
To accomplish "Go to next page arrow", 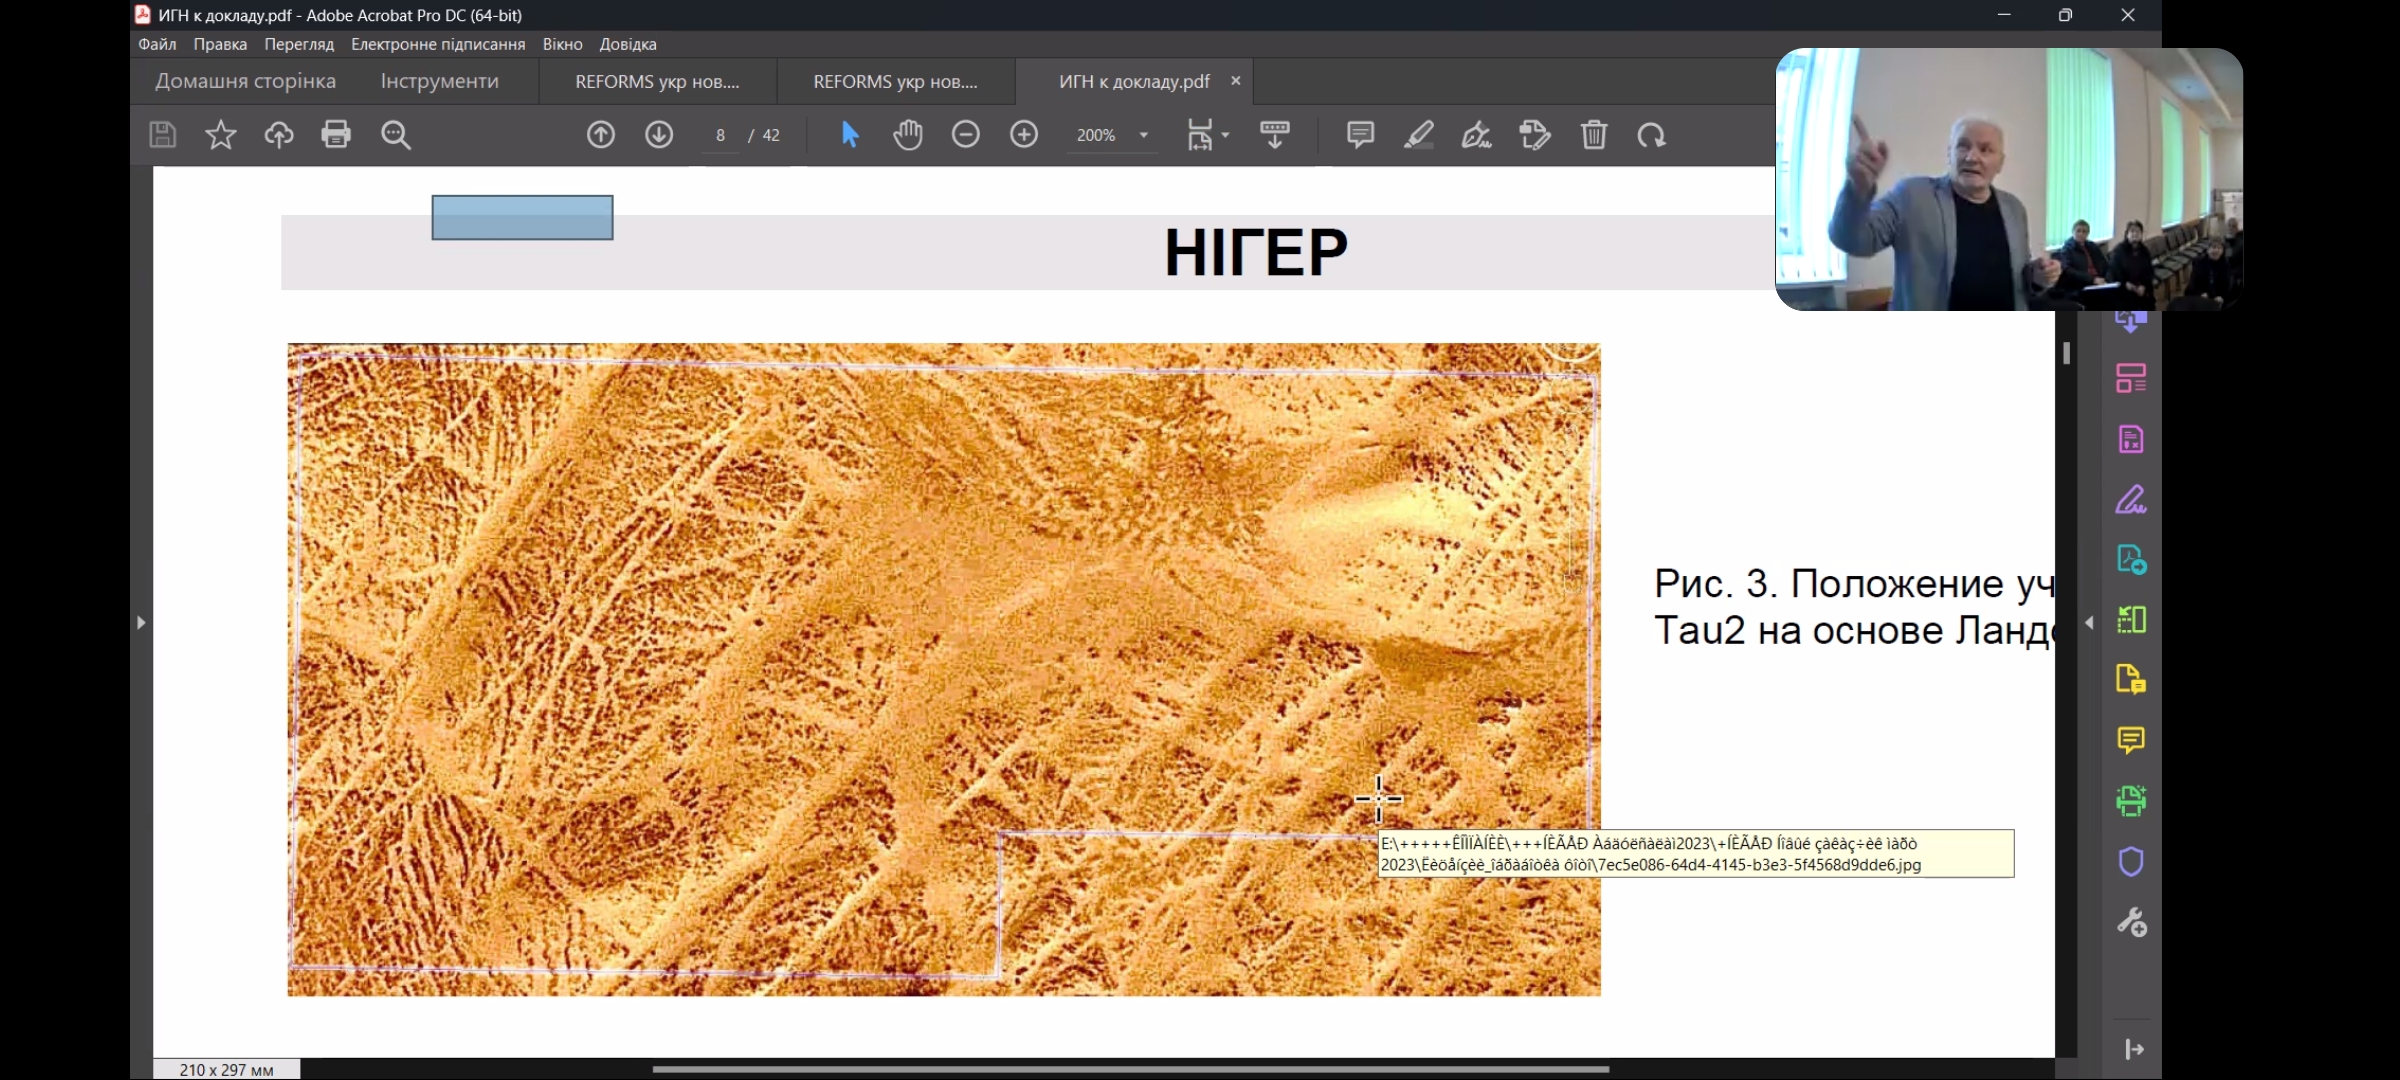I will (x=659, y=135).
